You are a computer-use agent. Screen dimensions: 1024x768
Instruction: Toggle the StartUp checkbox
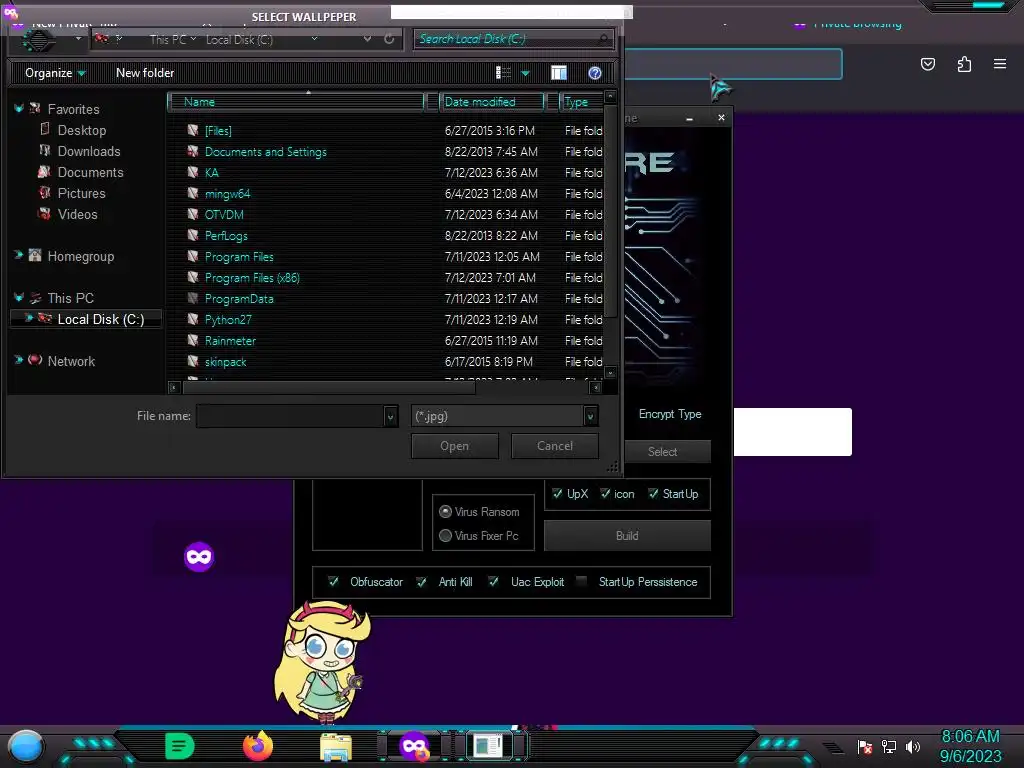(x=653, y=494)
